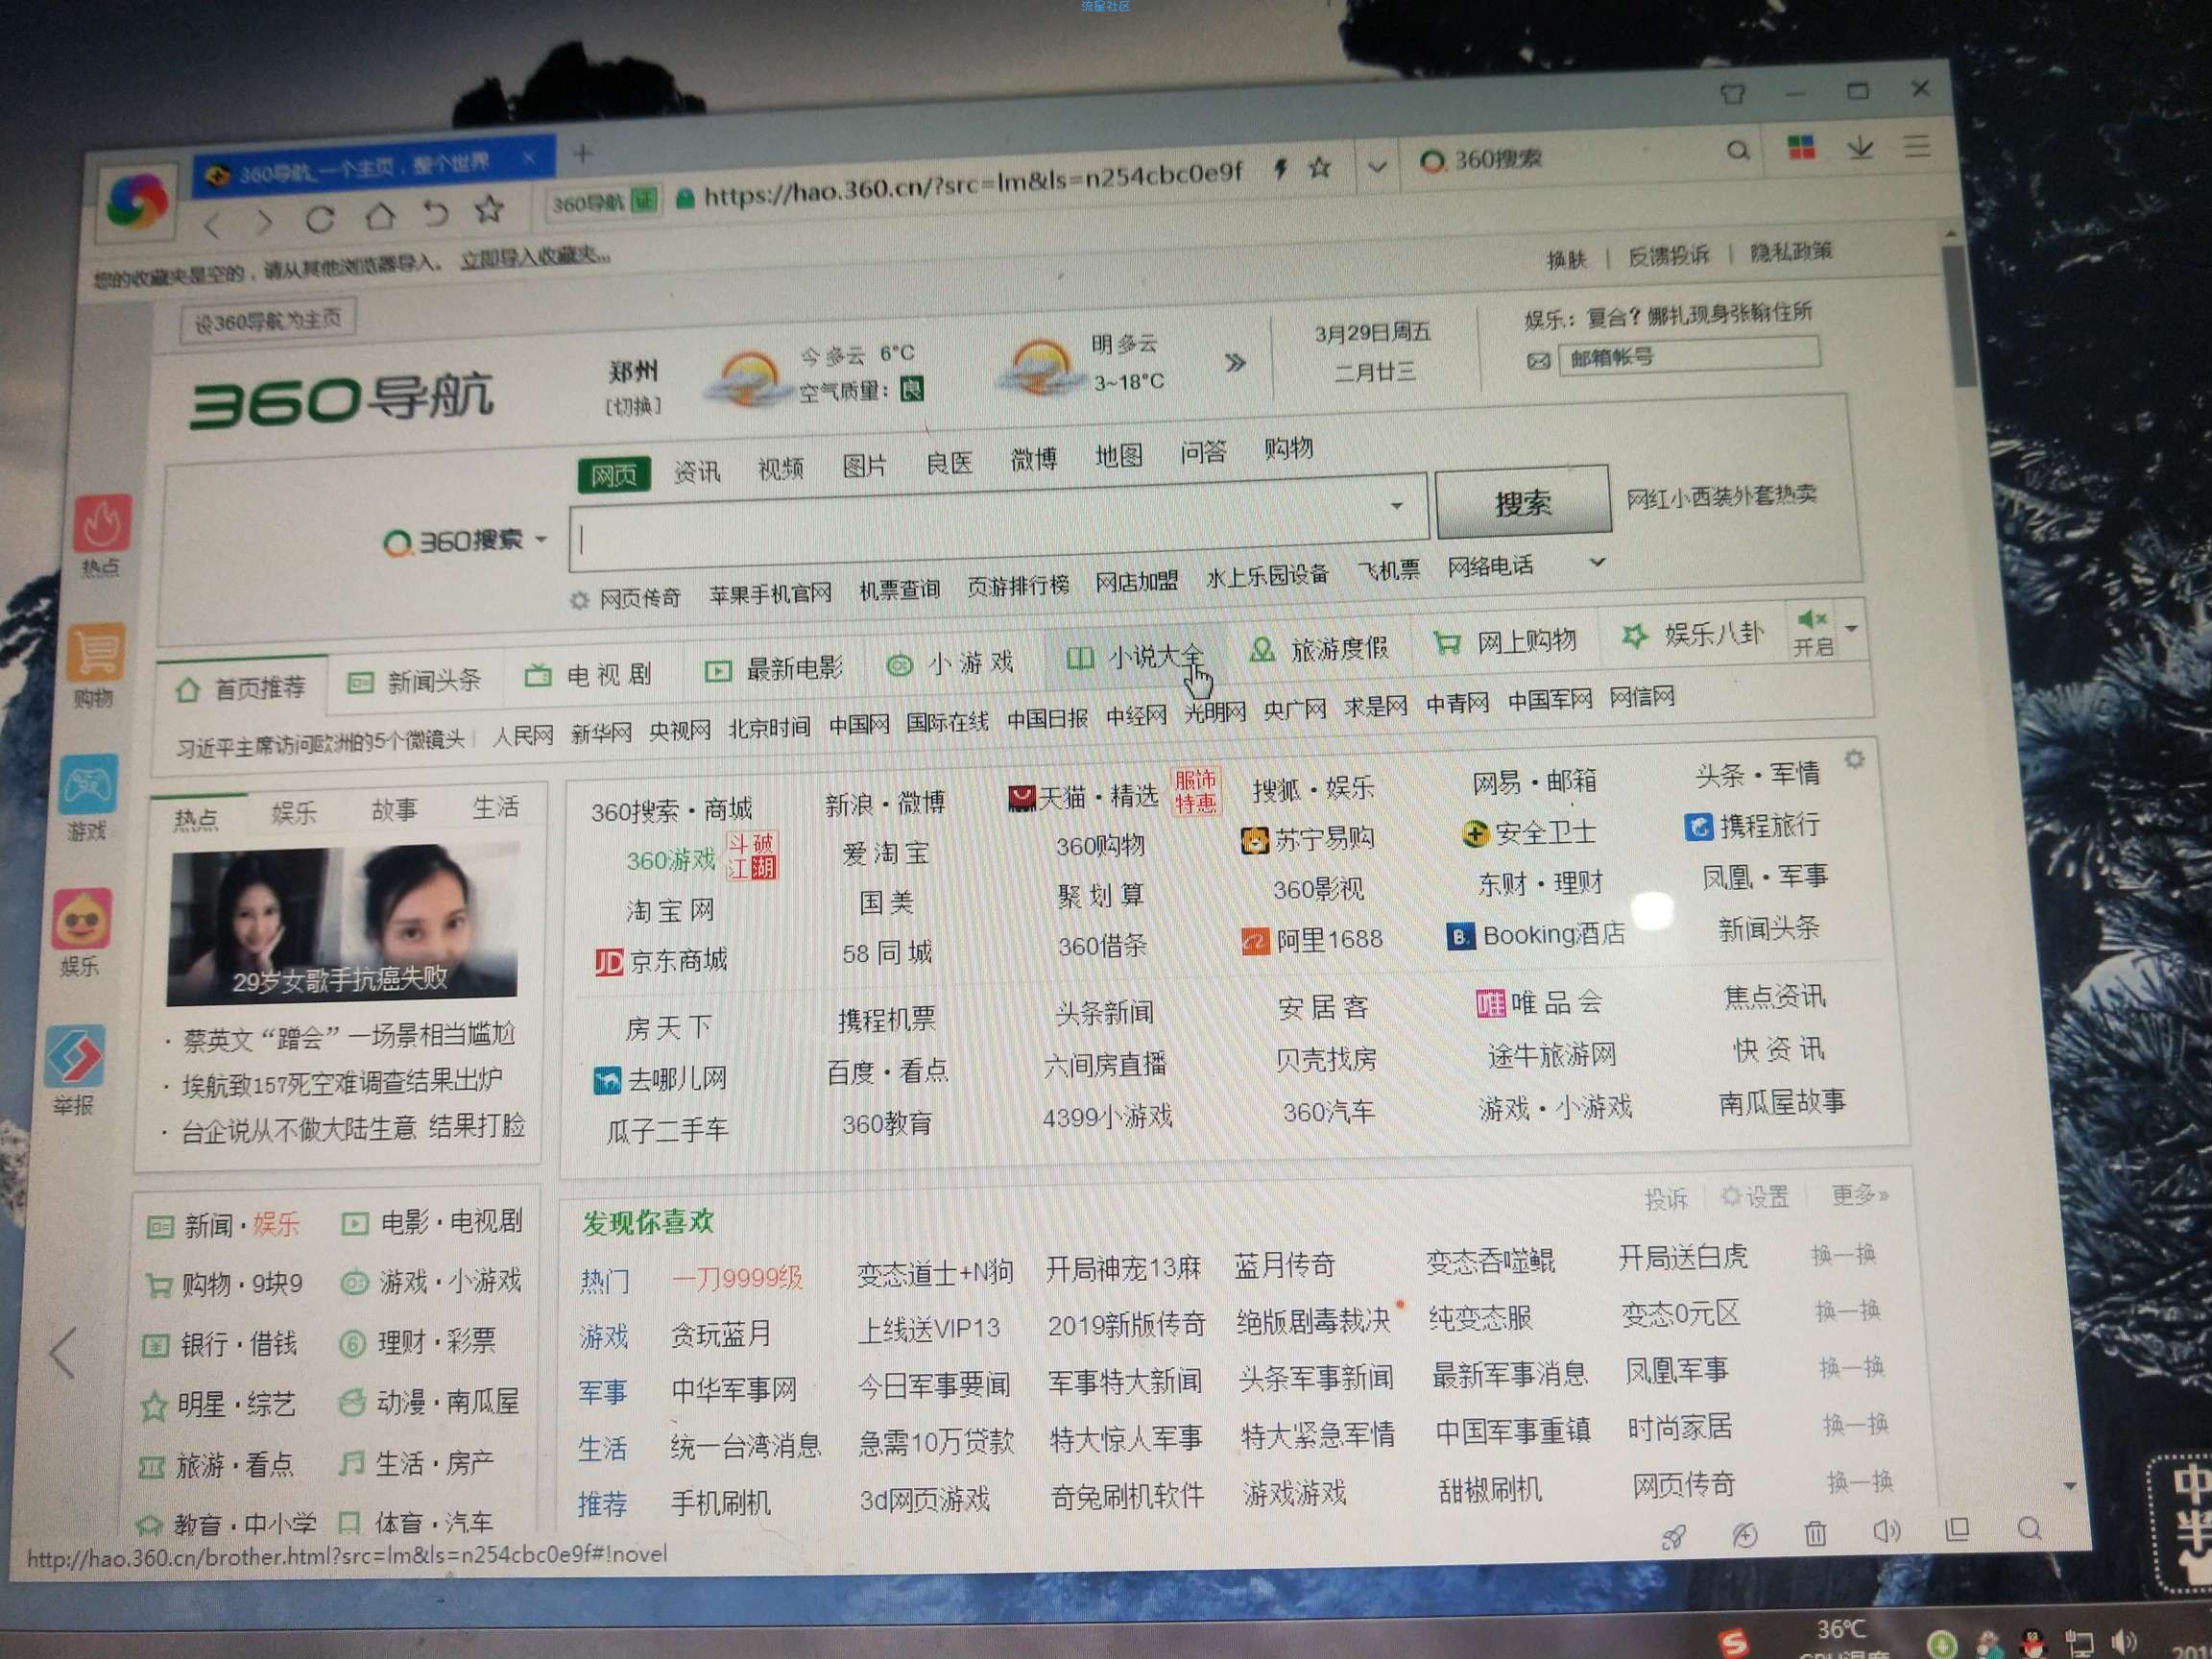Screen dimensions: 2212x1659
Task: Open the browser hamburger menu
Action: pyautogui.click(x=1917, y=146)
